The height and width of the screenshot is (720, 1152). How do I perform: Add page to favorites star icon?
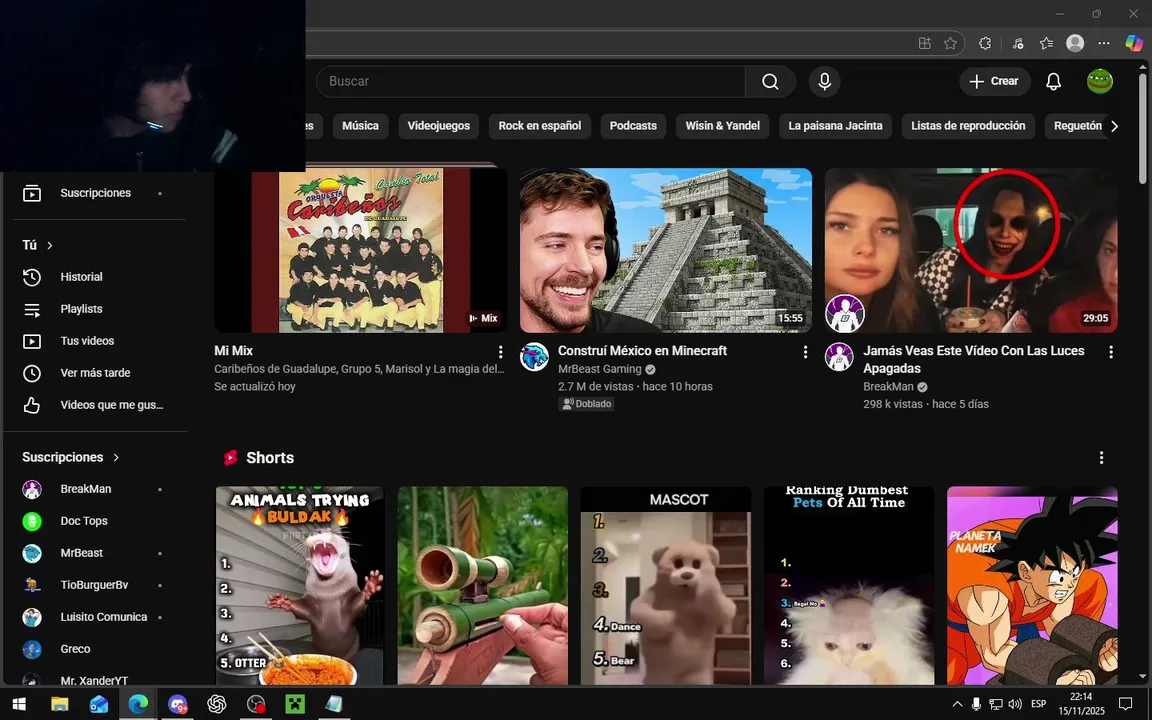tap(950, 43)
